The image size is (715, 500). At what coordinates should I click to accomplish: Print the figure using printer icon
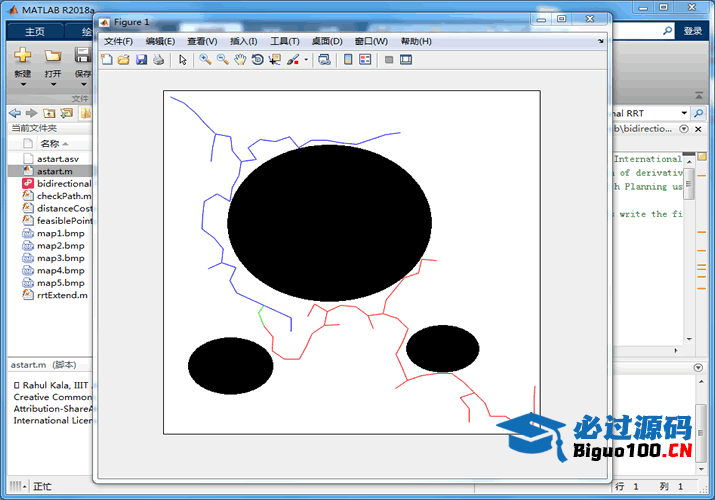(158, 60)
